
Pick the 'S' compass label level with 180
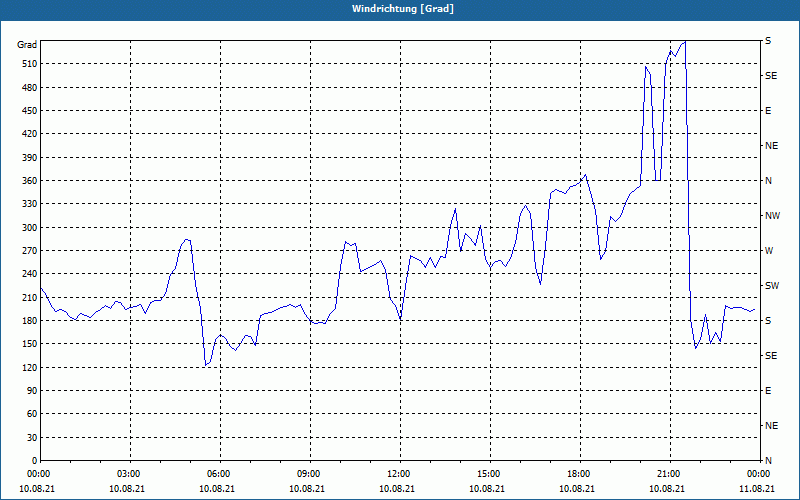(768, 320)
